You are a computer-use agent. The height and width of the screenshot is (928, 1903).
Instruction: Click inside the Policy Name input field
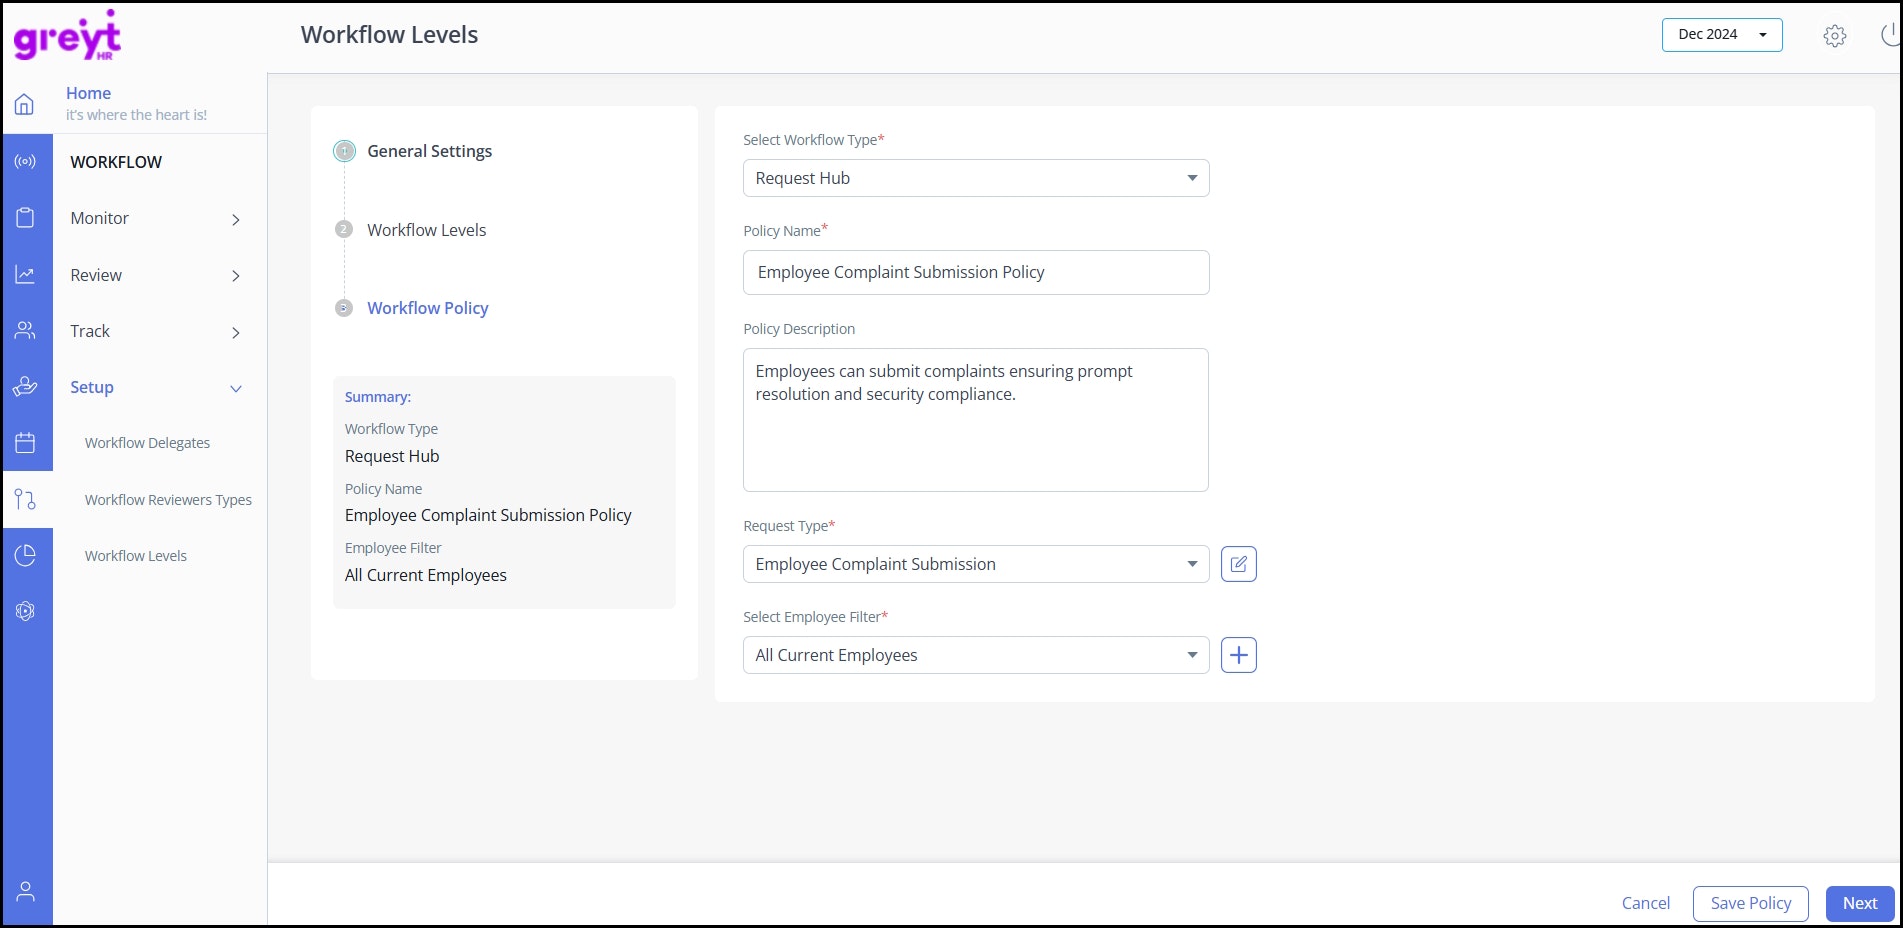[975, 272]
